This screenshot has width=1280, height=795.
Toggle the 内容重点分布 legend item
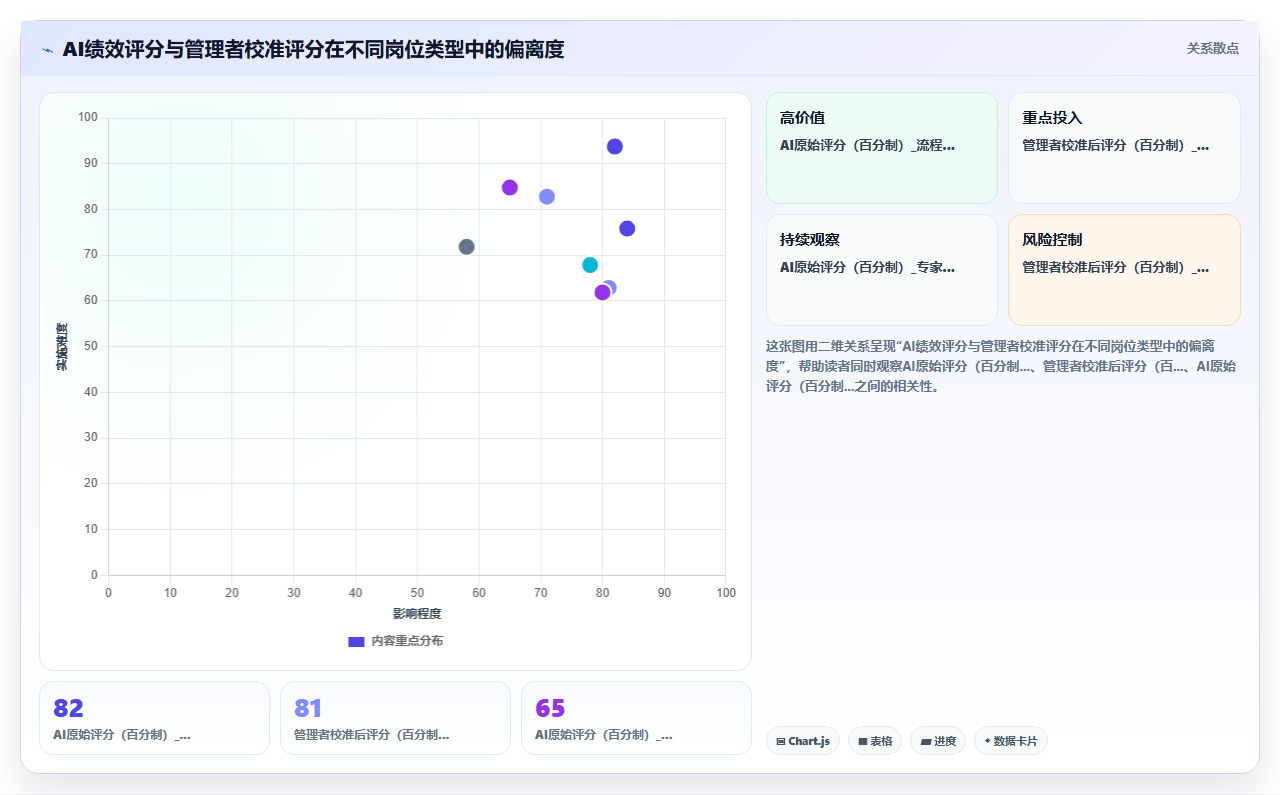tap(396, 641)
